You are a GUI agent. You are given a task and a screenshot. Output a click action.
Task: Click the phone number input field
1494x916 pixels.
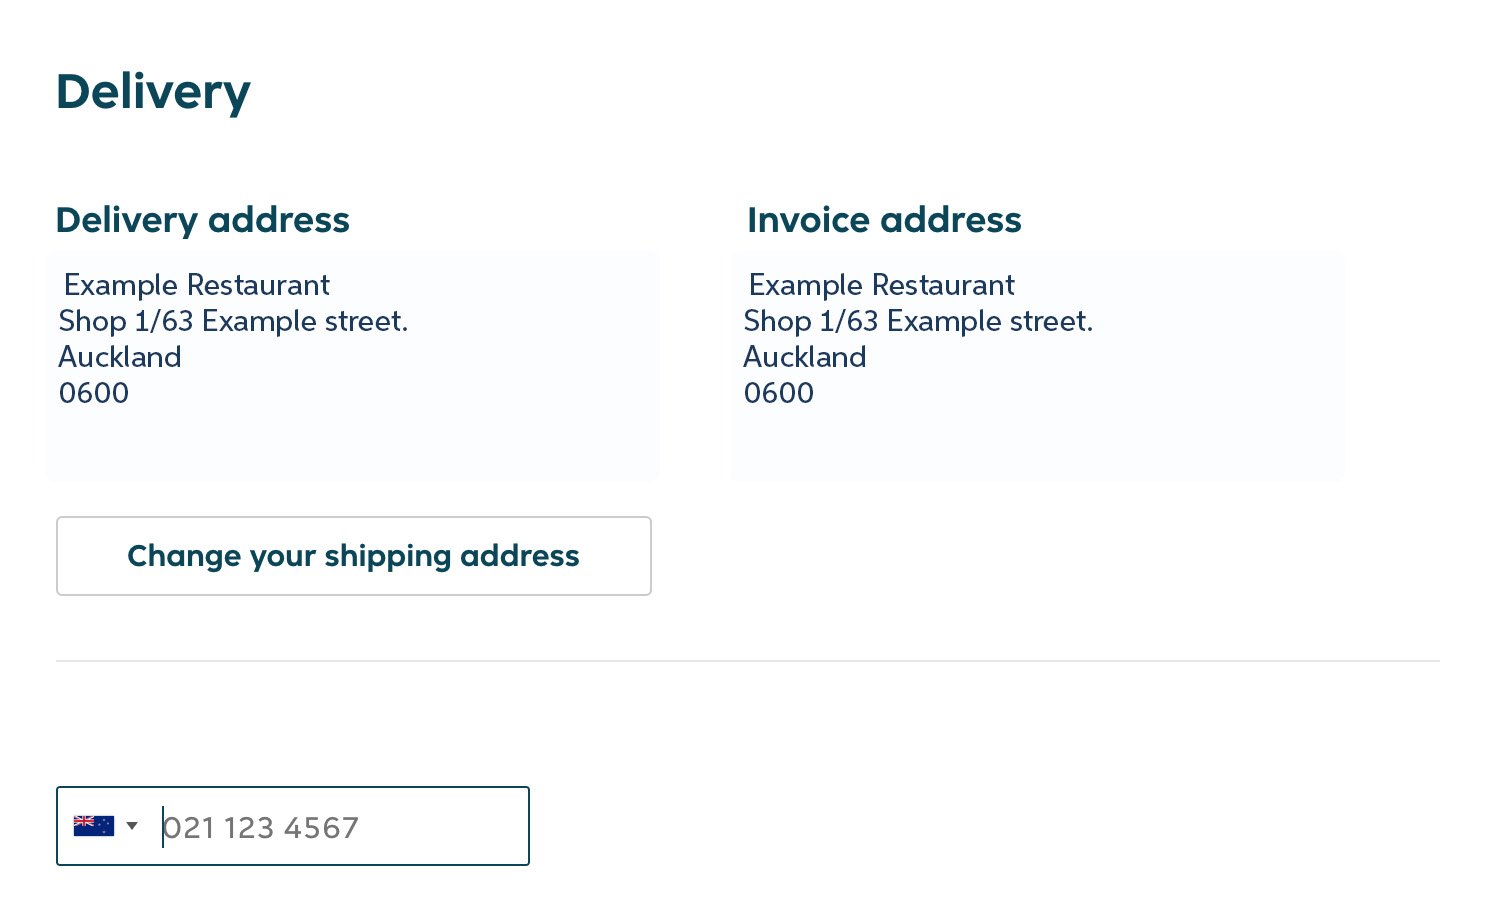pos(340,826)
